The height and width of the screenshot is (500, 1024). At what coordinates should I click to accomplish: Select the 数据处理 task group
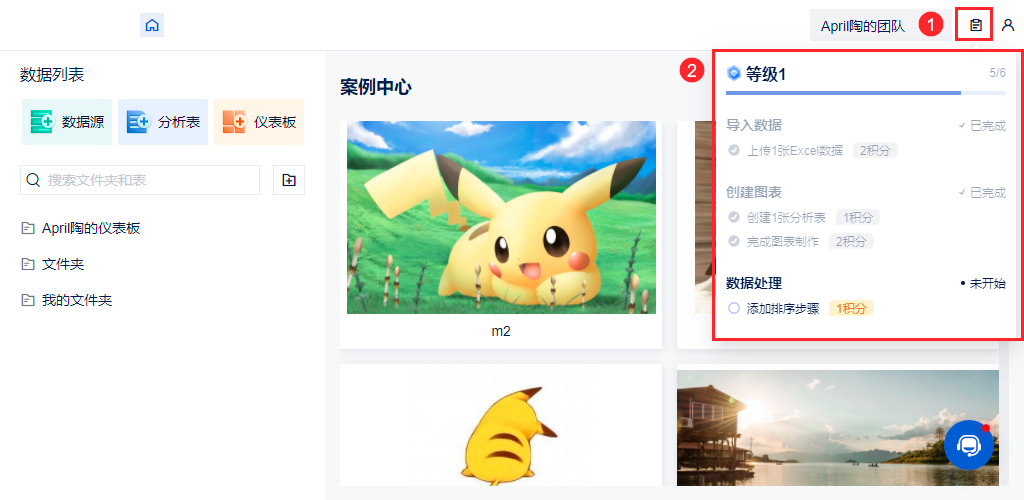click(754, 283)
